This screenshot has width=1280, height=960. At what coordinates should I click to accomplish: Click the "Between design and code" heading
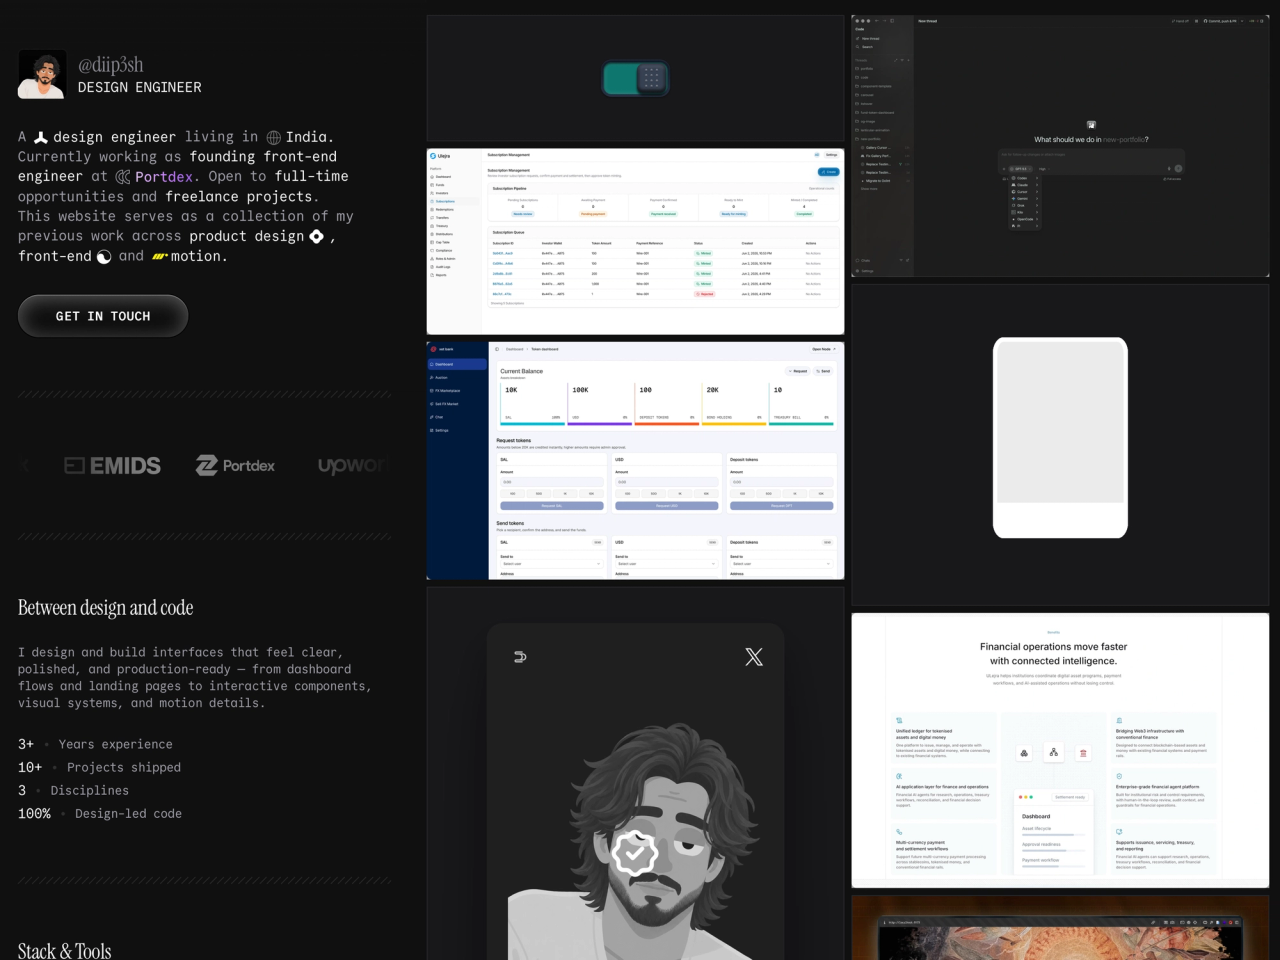tap(106, 608)
